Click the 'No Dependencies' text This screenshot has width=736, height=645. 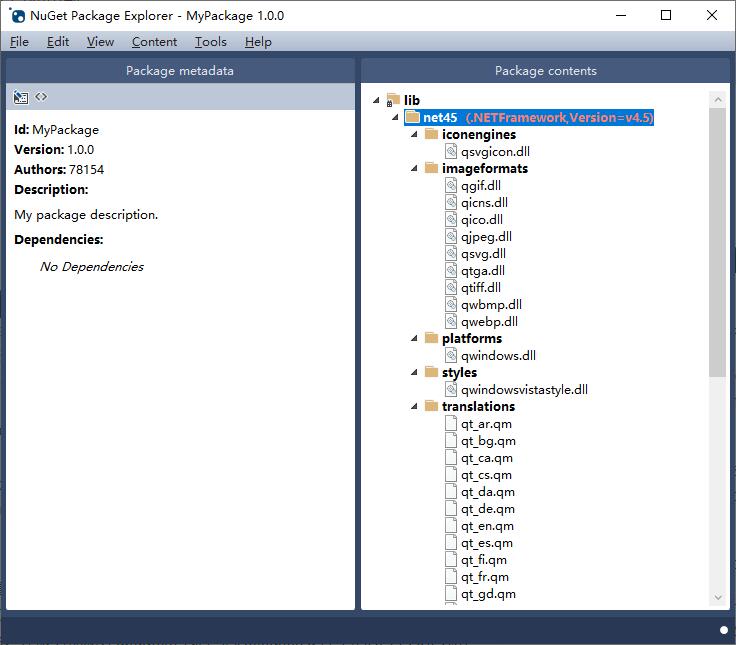[x=92, y=266]
